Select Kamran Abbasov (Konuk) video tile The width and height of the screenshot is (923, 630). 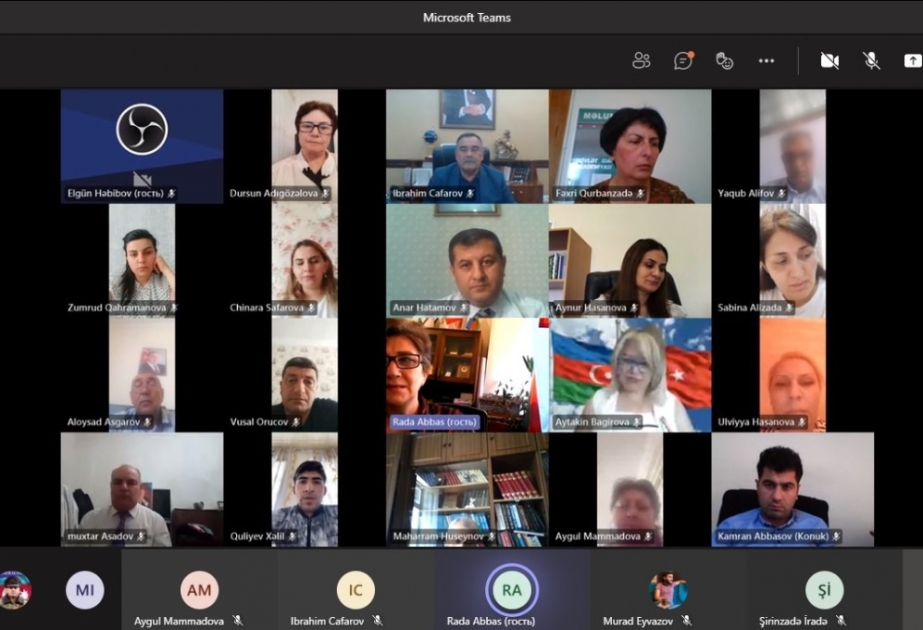[792, 490]
